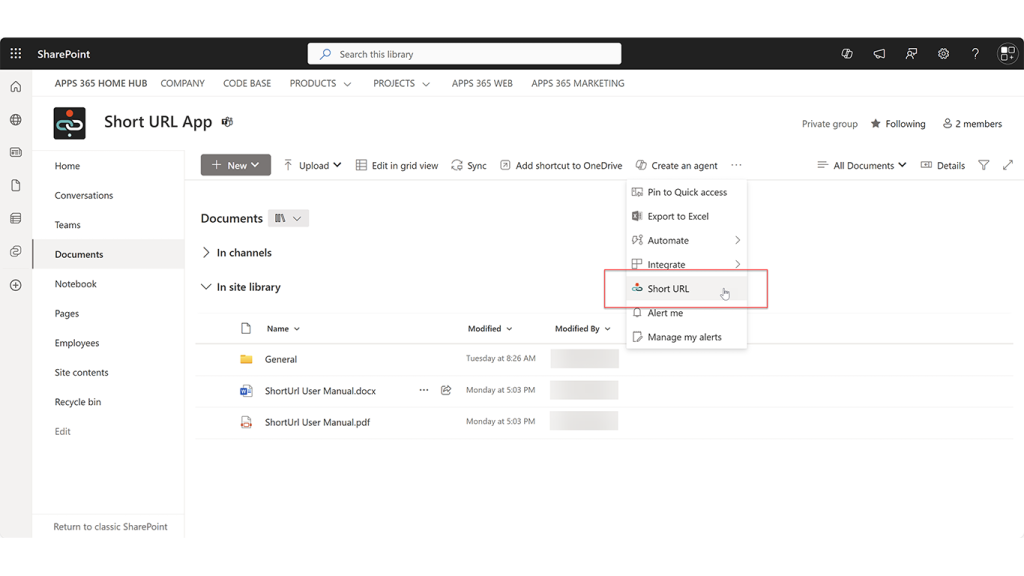
Task: Click the Teams icon beside the site title
Action: tap(227, 121)
